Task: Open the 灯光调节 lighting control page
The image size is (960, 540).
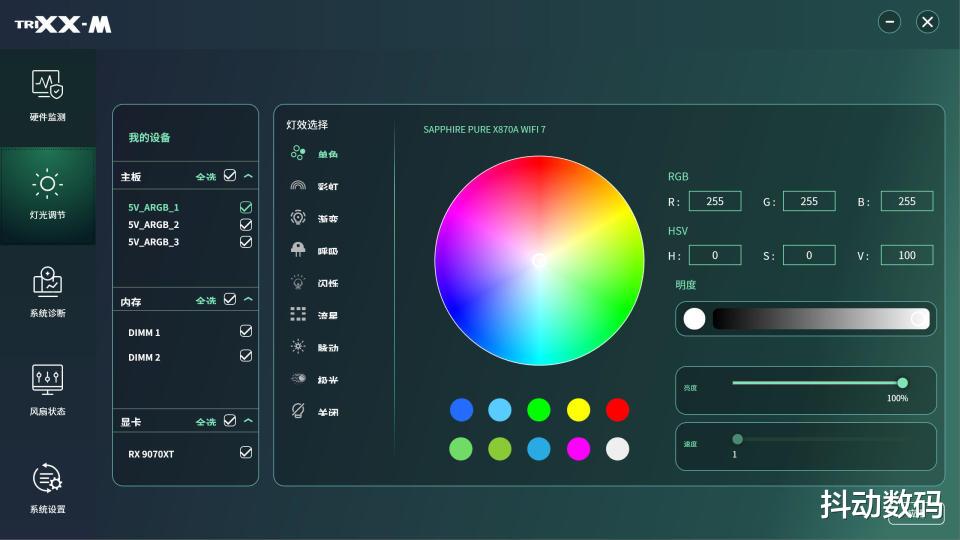Action: pyautogui.click(x=48, y=194)
